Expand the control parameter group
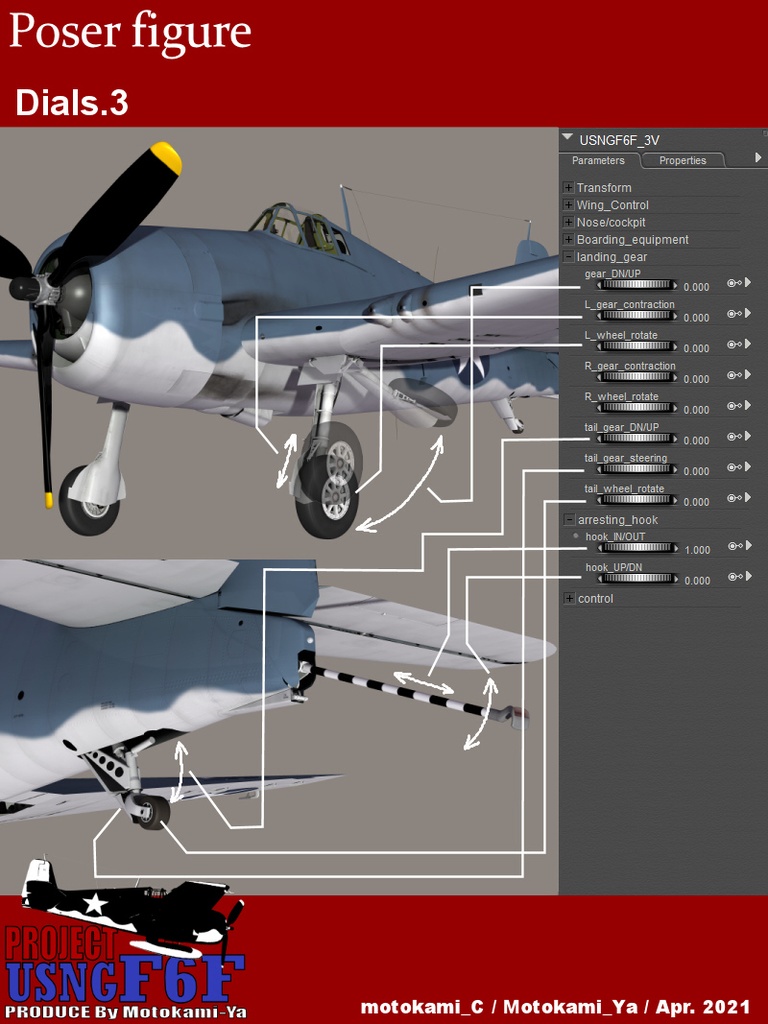The image size is (768, 1024). click(x=569, y=599)
